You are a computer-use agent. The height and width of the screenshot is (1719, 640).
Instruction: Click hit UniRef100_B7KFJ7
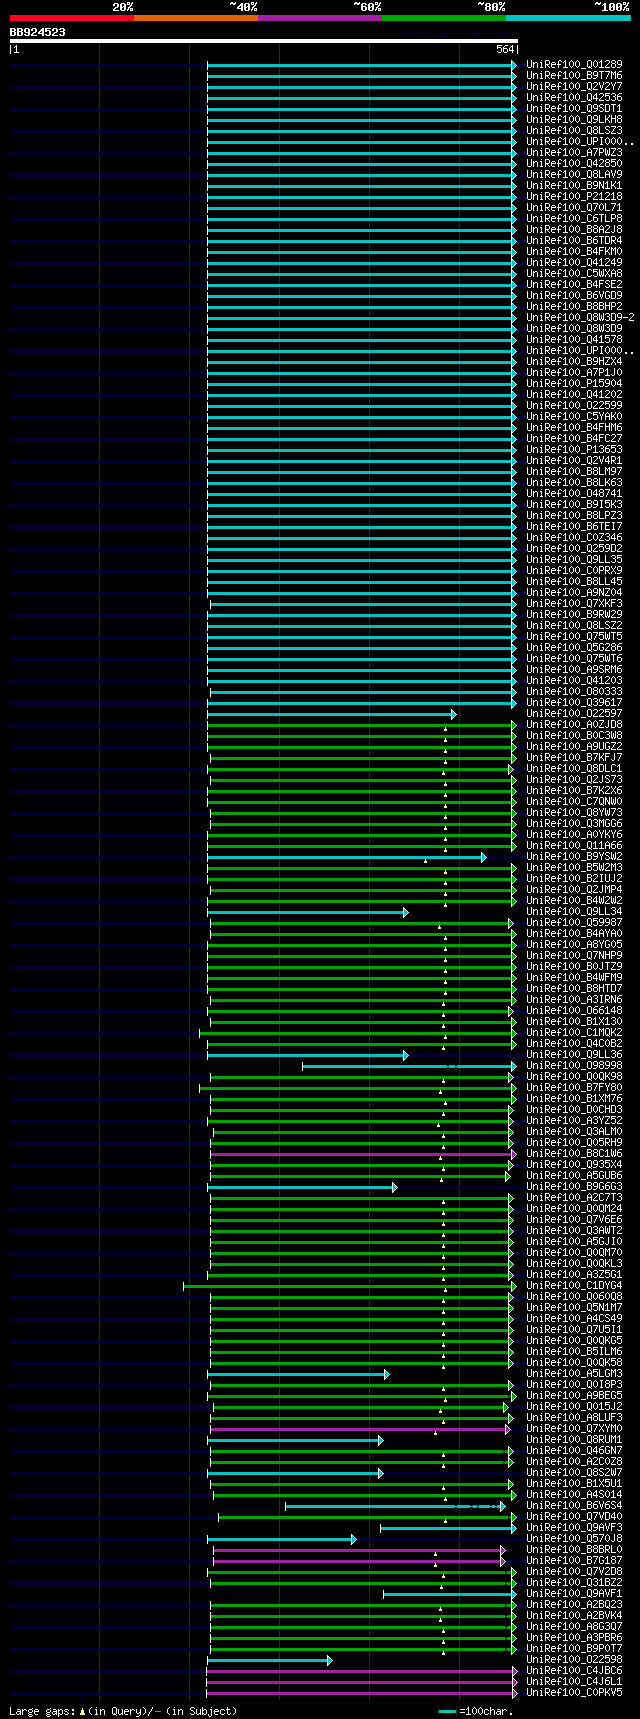574,758
